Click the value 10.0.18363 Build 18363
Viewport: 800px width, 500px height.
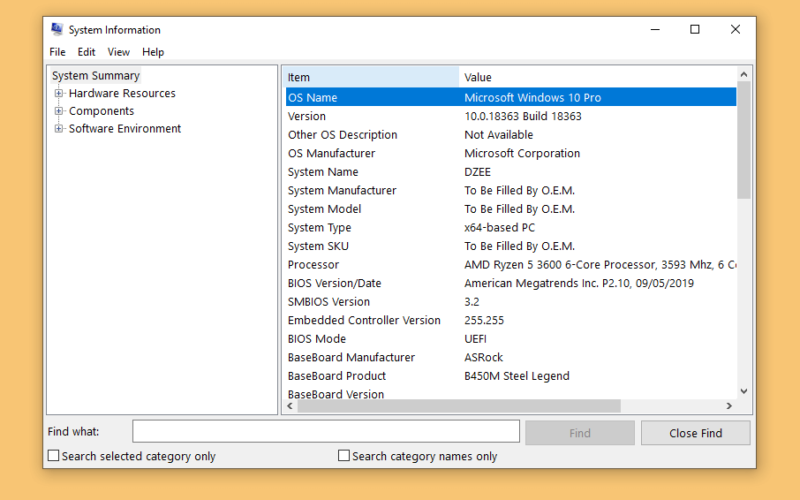pos(522,116)
